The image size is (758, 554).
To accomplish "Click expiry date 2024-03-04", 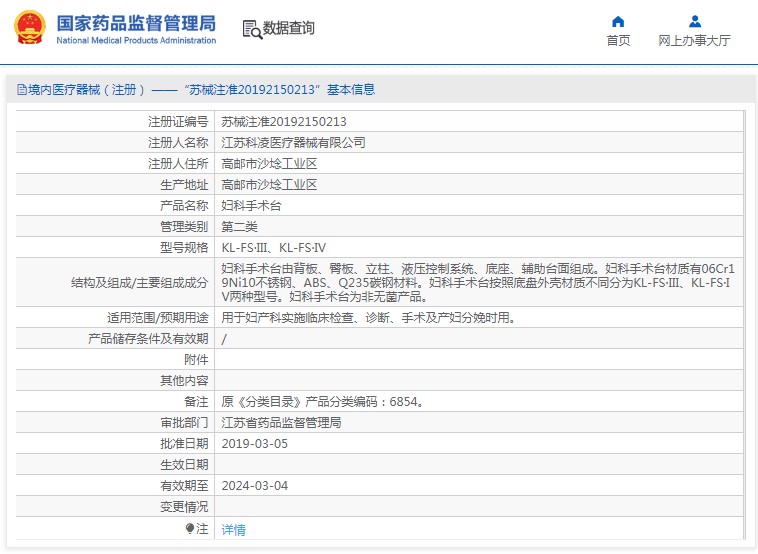I will coord(255,485).
